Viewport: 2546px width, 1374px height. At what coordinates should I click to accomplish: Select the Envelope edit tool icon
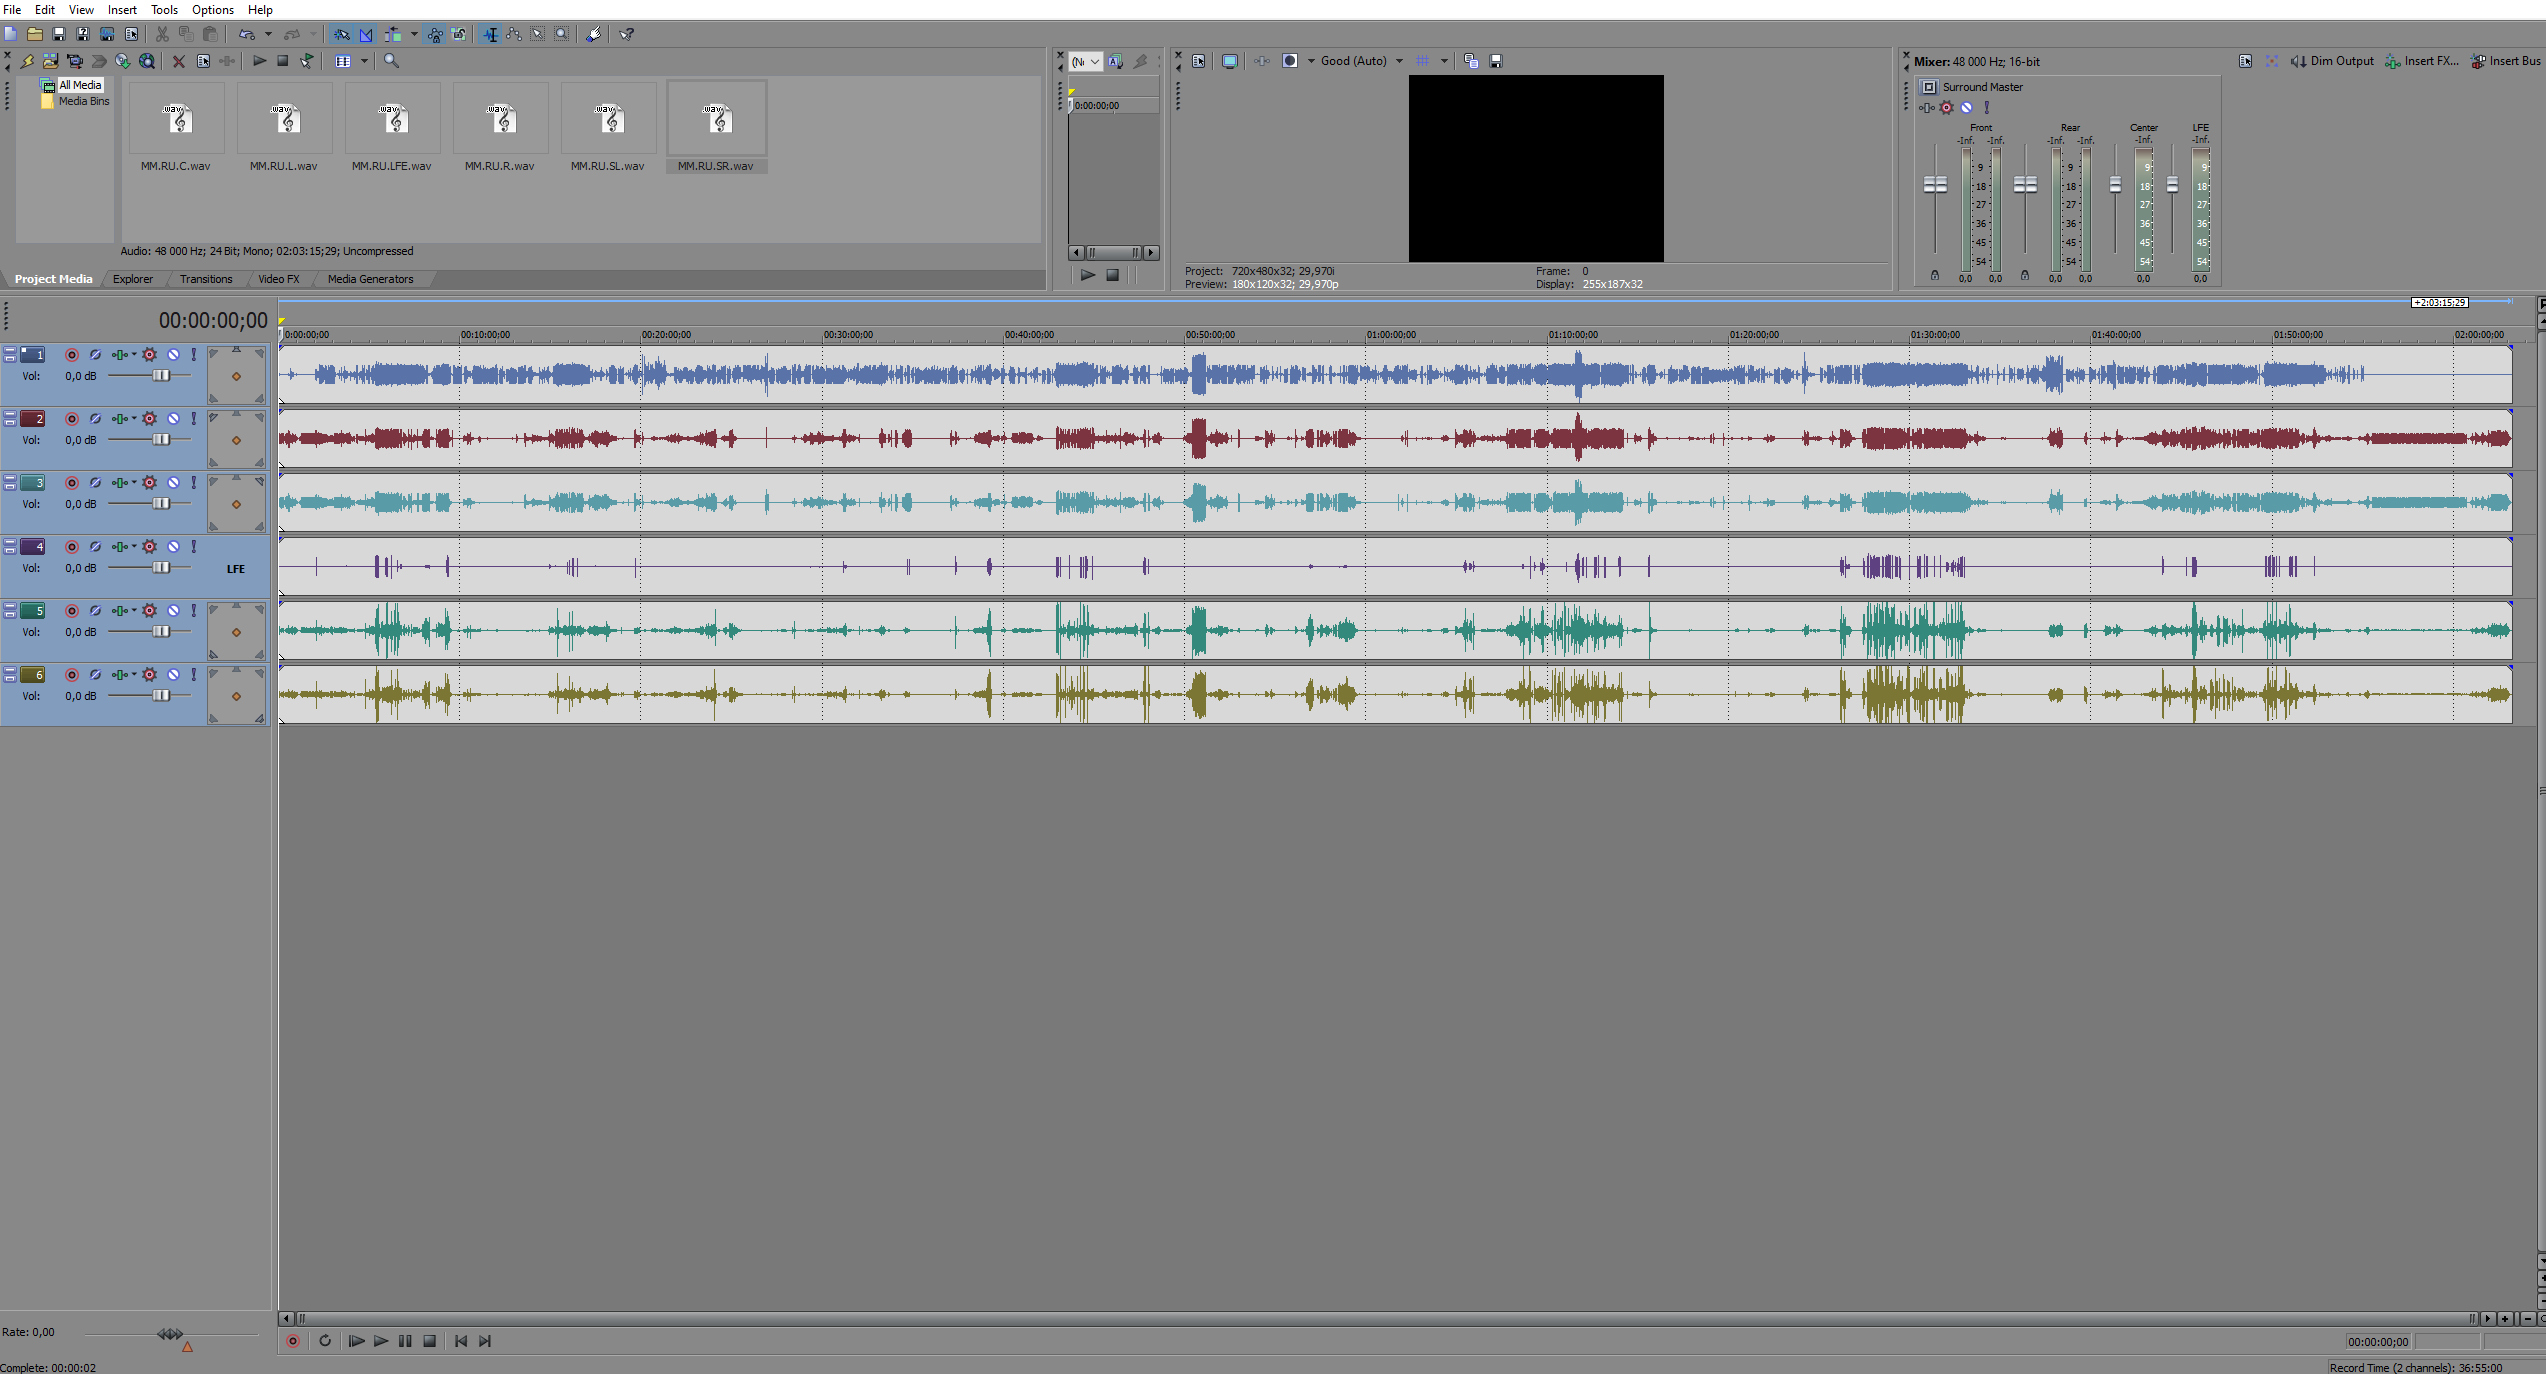(x=514, y=34)
